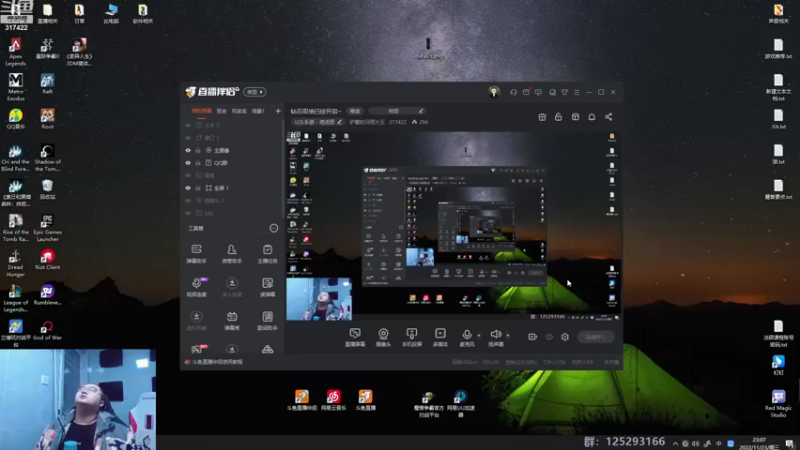Click the triangle-shaped tool icon in toolbox bottom row
The image size is (800, 450).
click(x=267, y=349)
